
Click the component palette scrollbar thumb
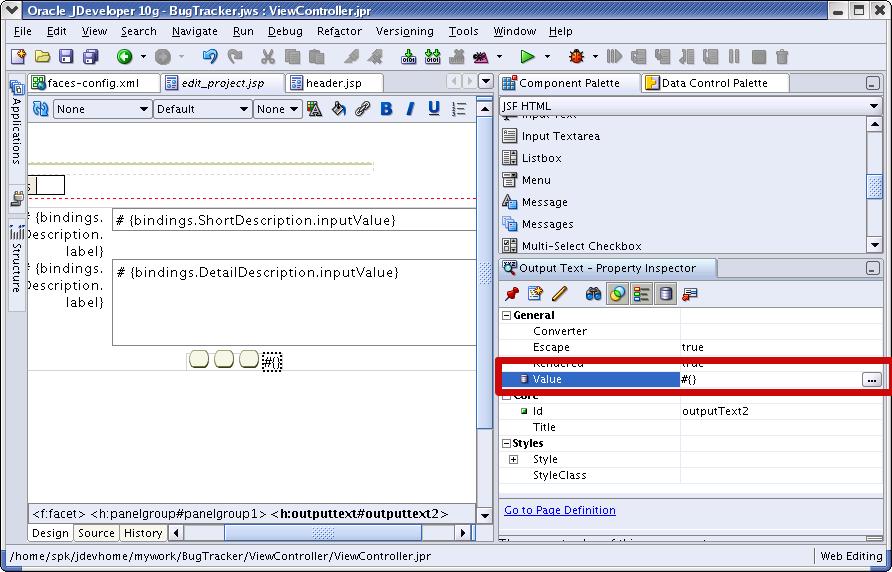click(x=874, y=187)
